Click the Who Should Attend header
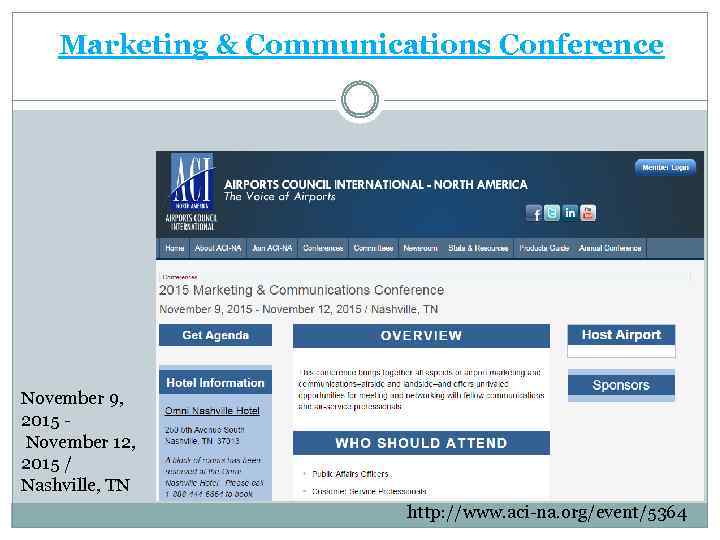The width and height of the screenshot is (720, 540). click(421, 443)
